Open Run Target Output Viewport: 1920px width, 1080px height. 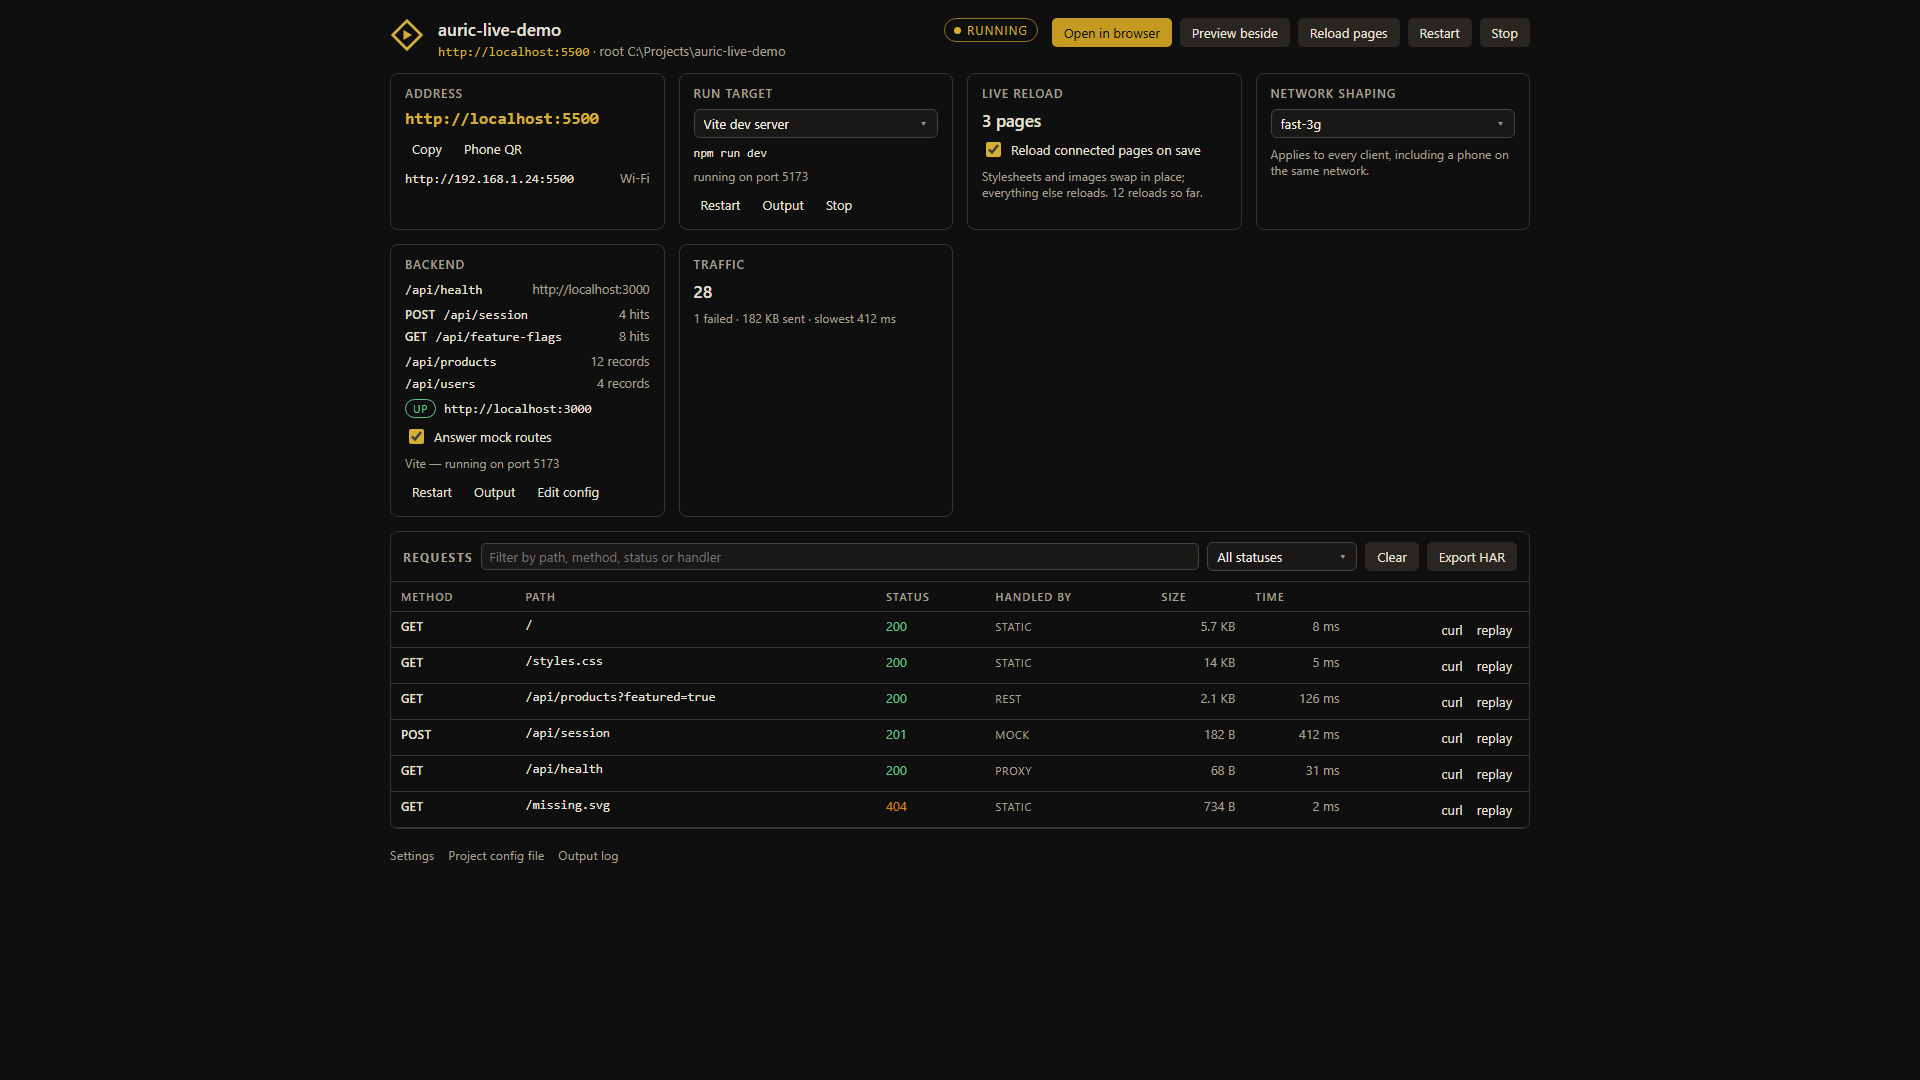(783, 205)
